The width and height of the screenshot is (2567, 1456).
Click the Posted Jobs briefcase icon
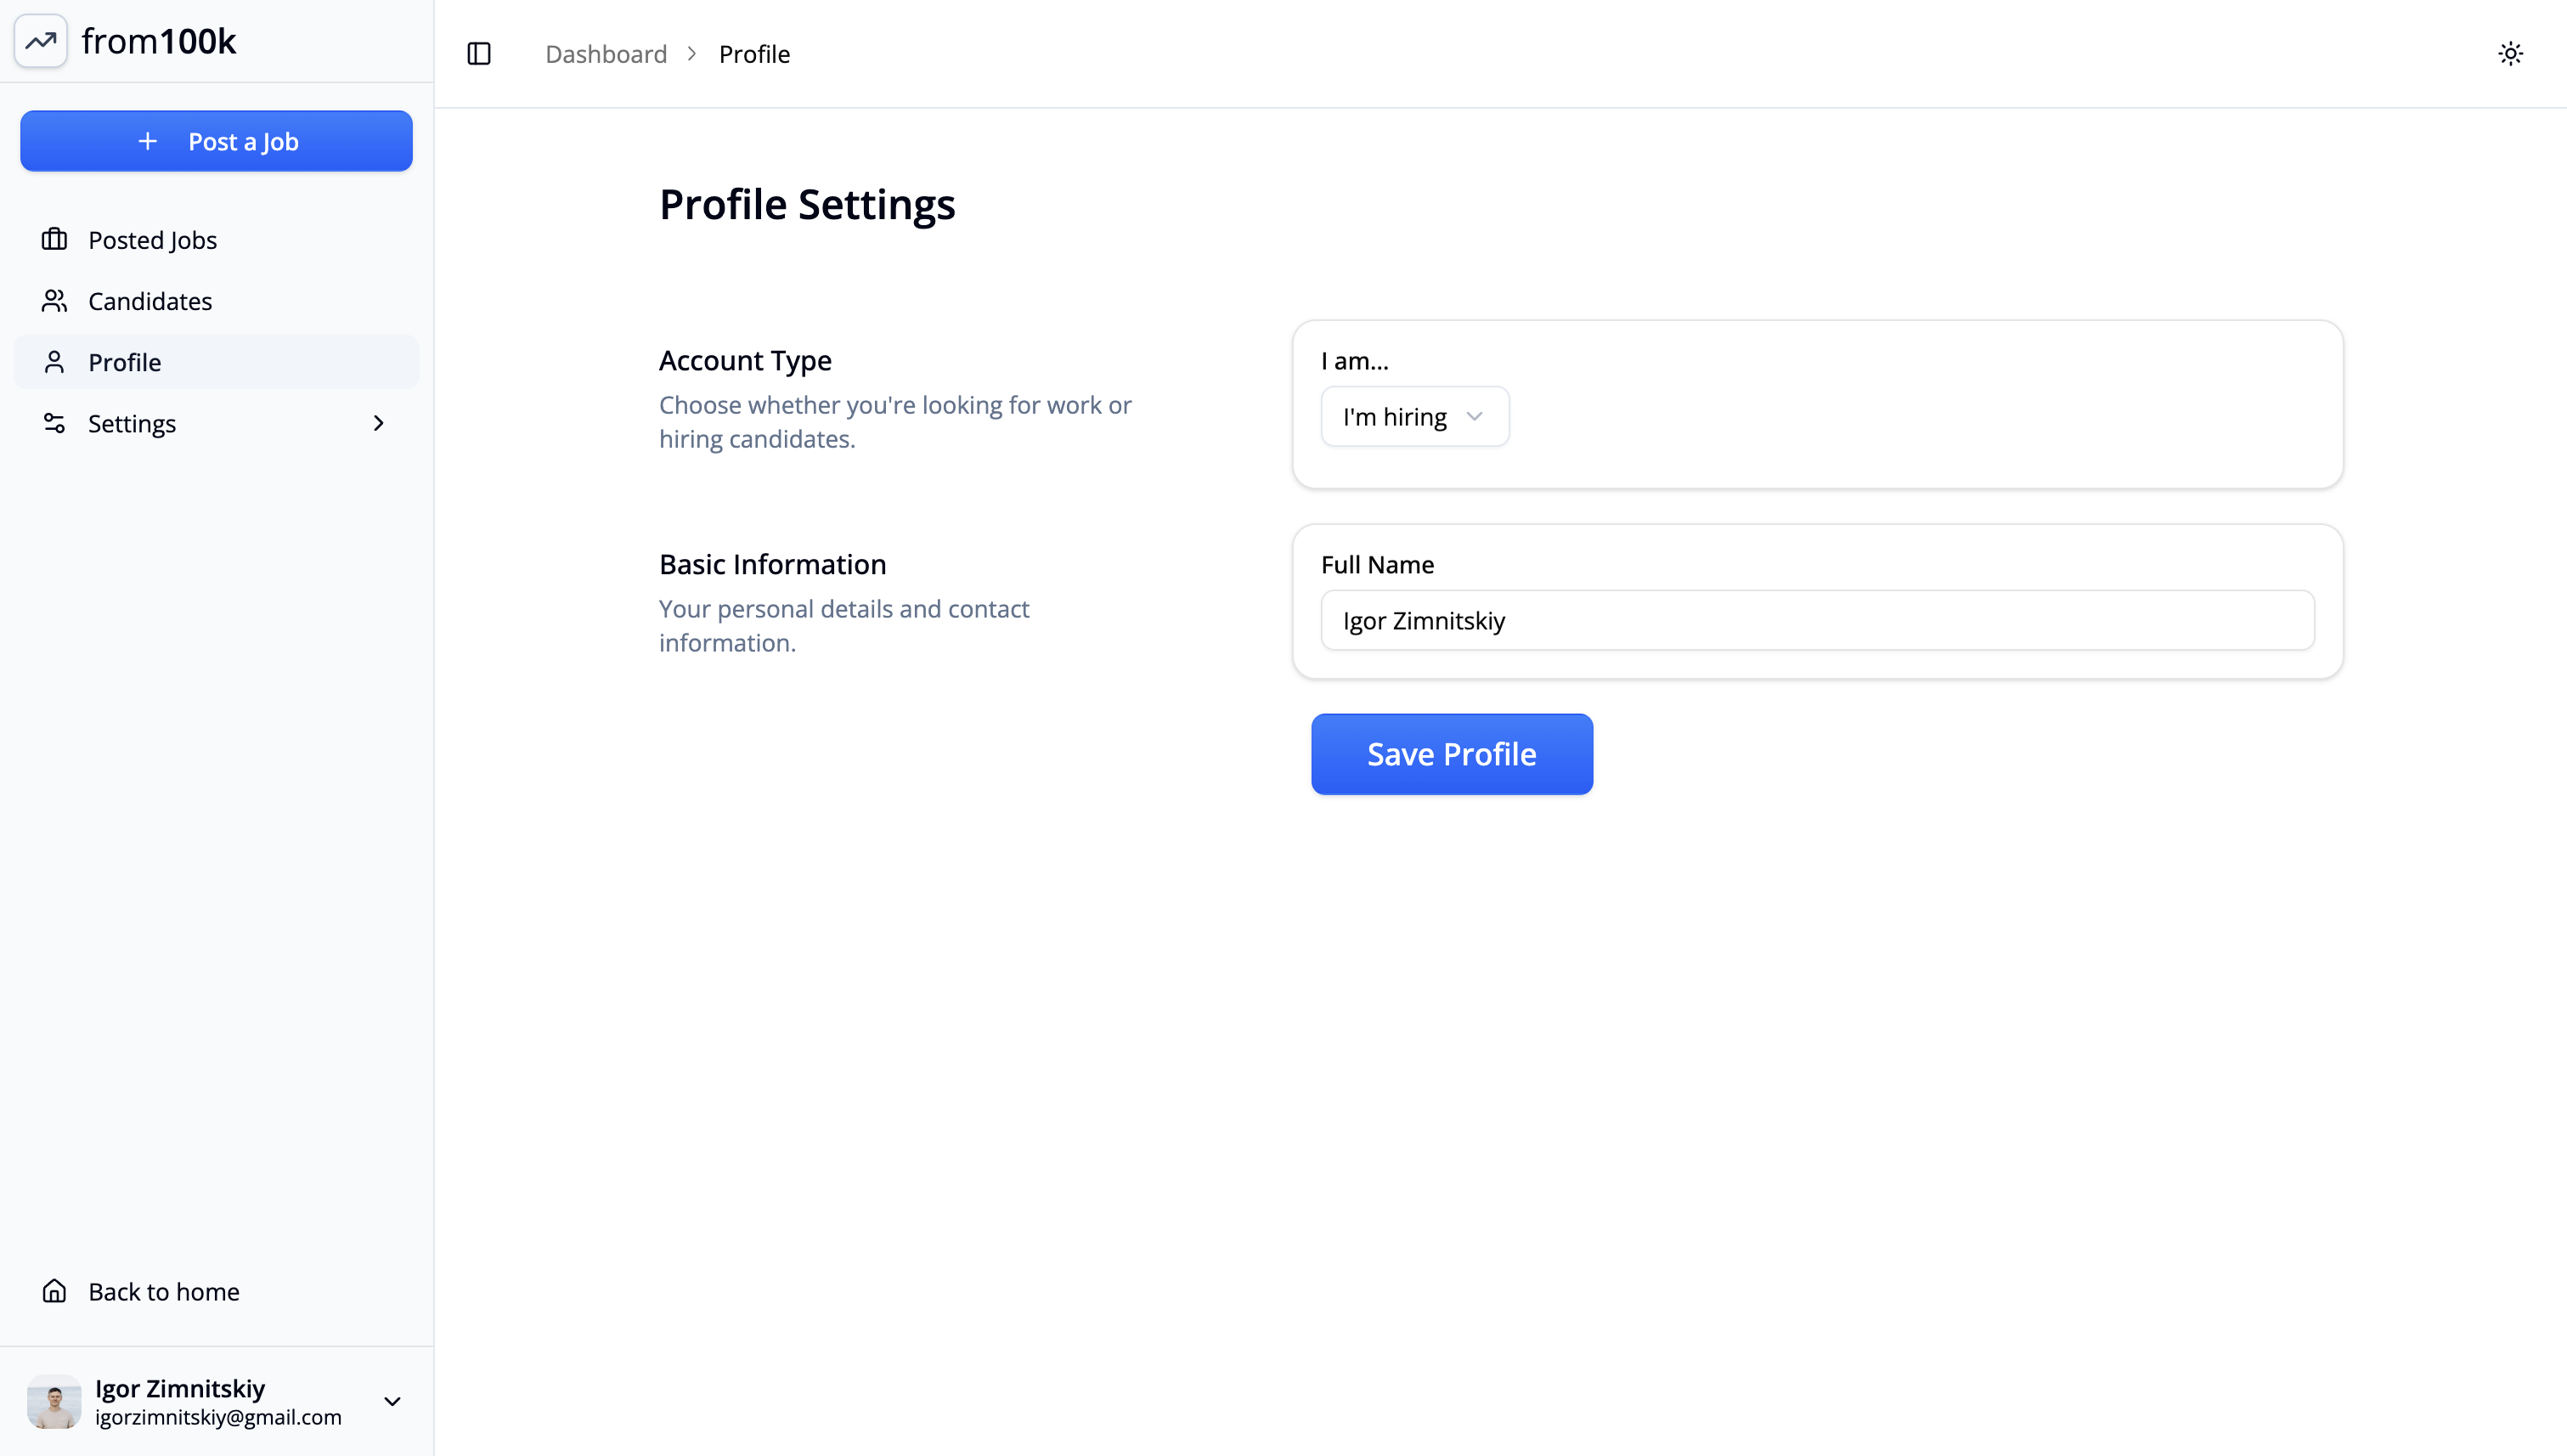54,240
